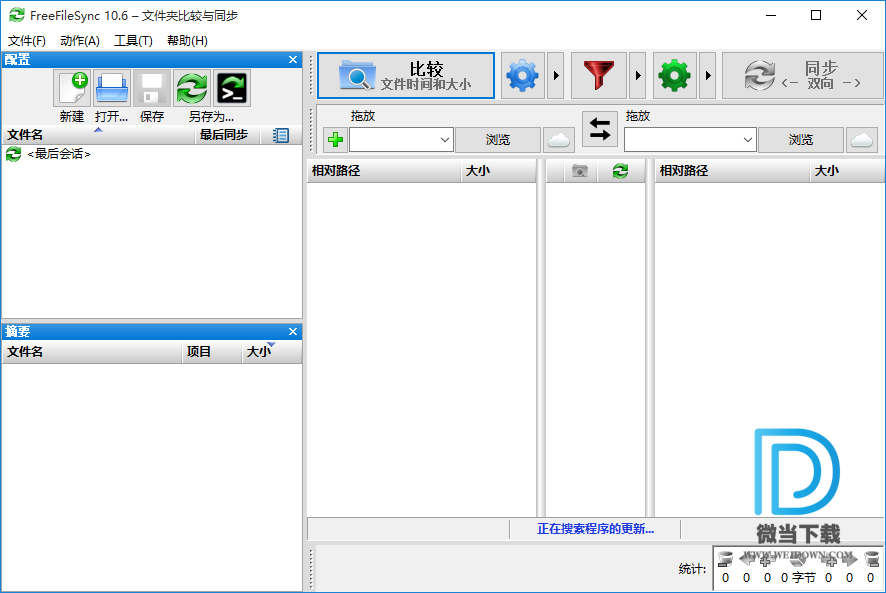The image size is (886, 593).
Task: Click the 文件名 column header in 摘要 panel
Action: 92,352
